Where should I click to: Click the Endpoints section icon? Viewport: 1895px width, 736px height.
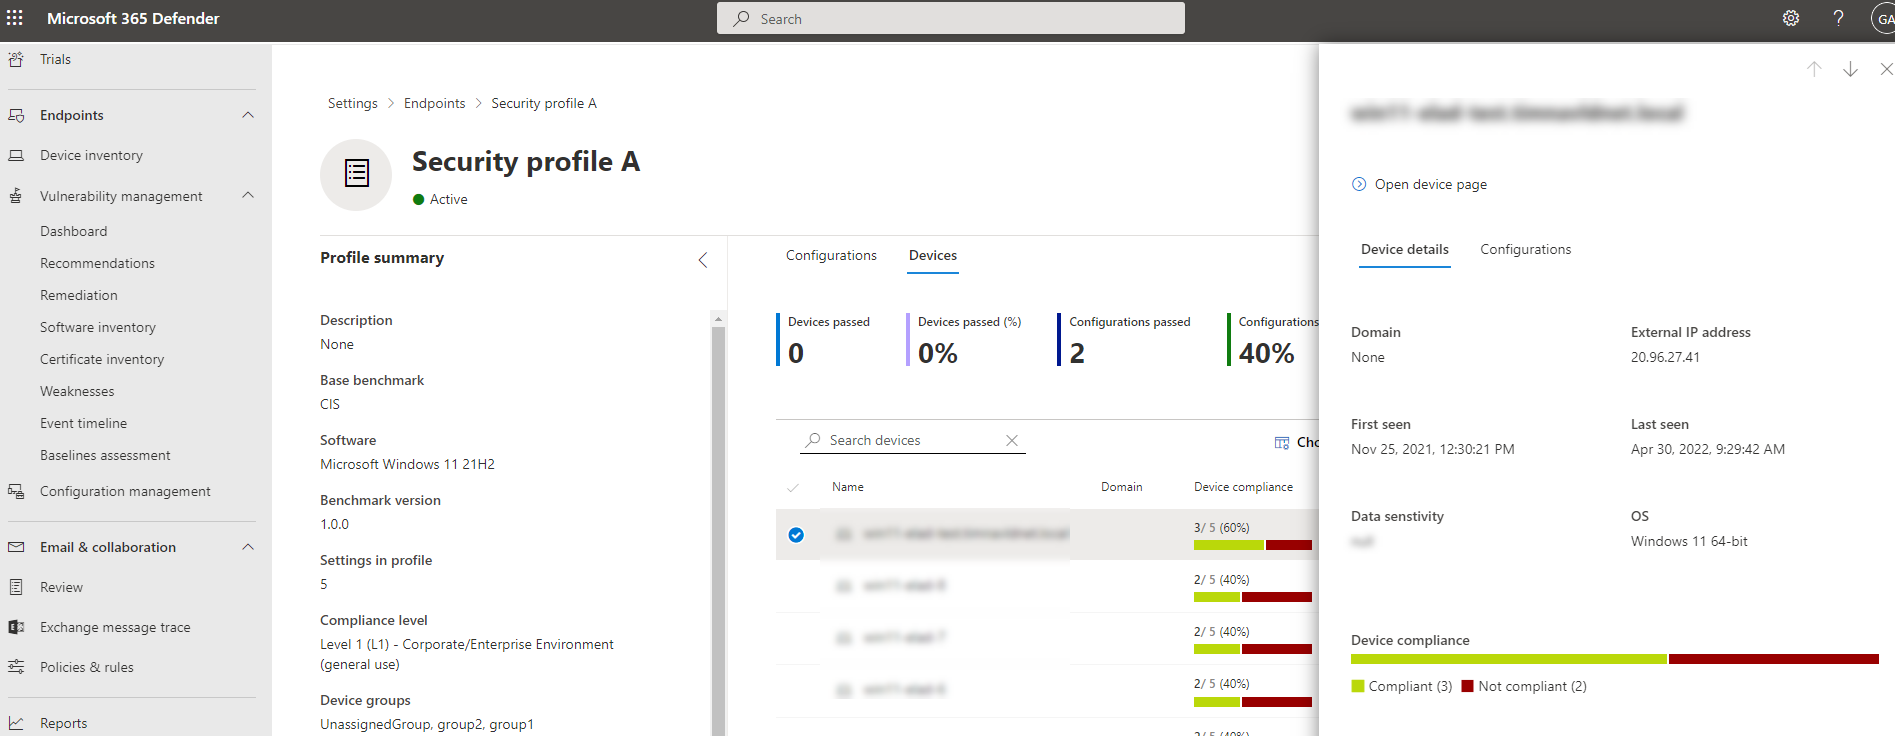pos(16,115)
